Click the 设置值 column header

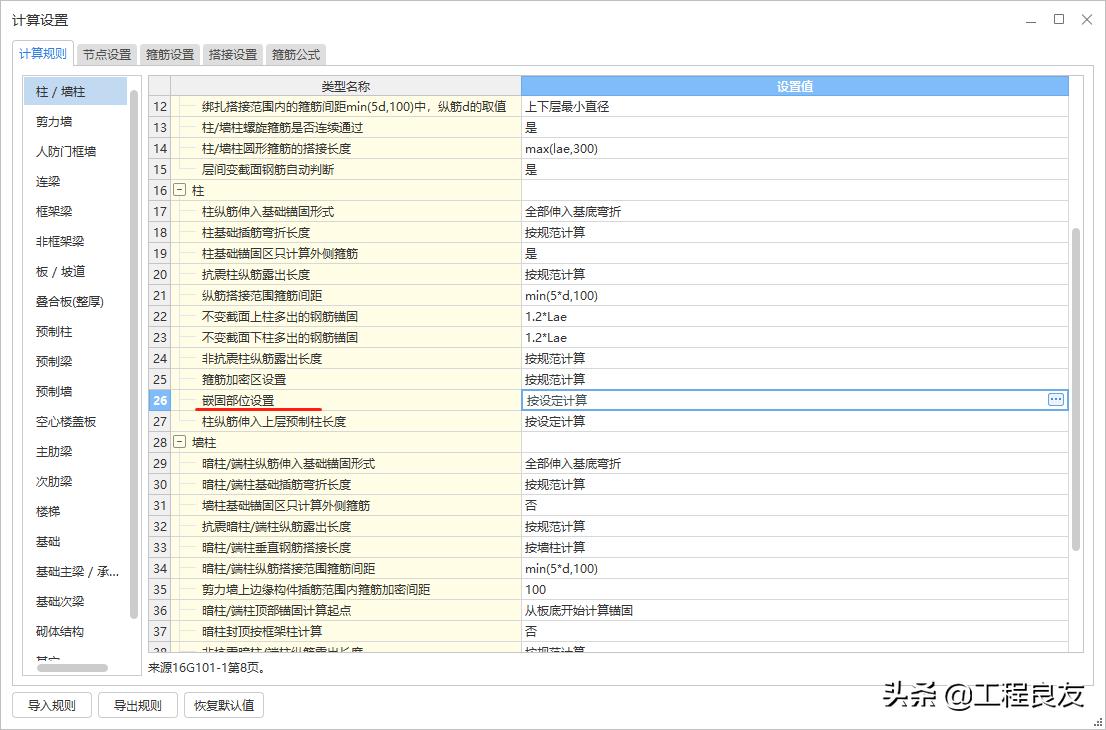tap(793, 86)
